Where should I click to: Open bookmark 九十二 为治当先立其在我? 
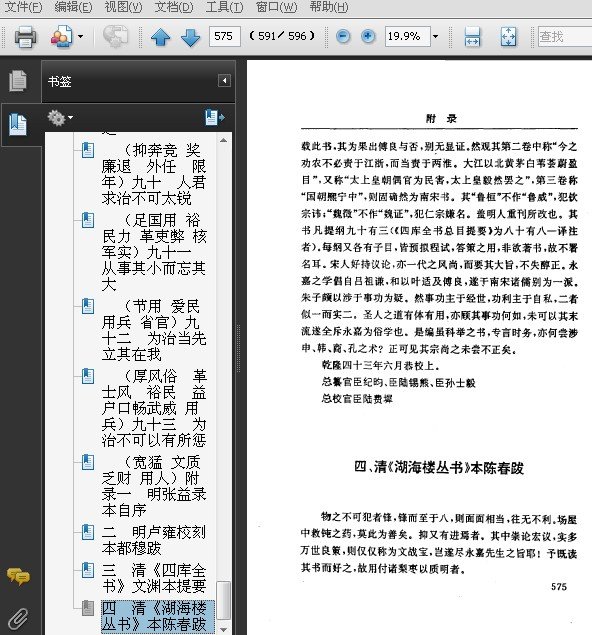coord(154,330)
